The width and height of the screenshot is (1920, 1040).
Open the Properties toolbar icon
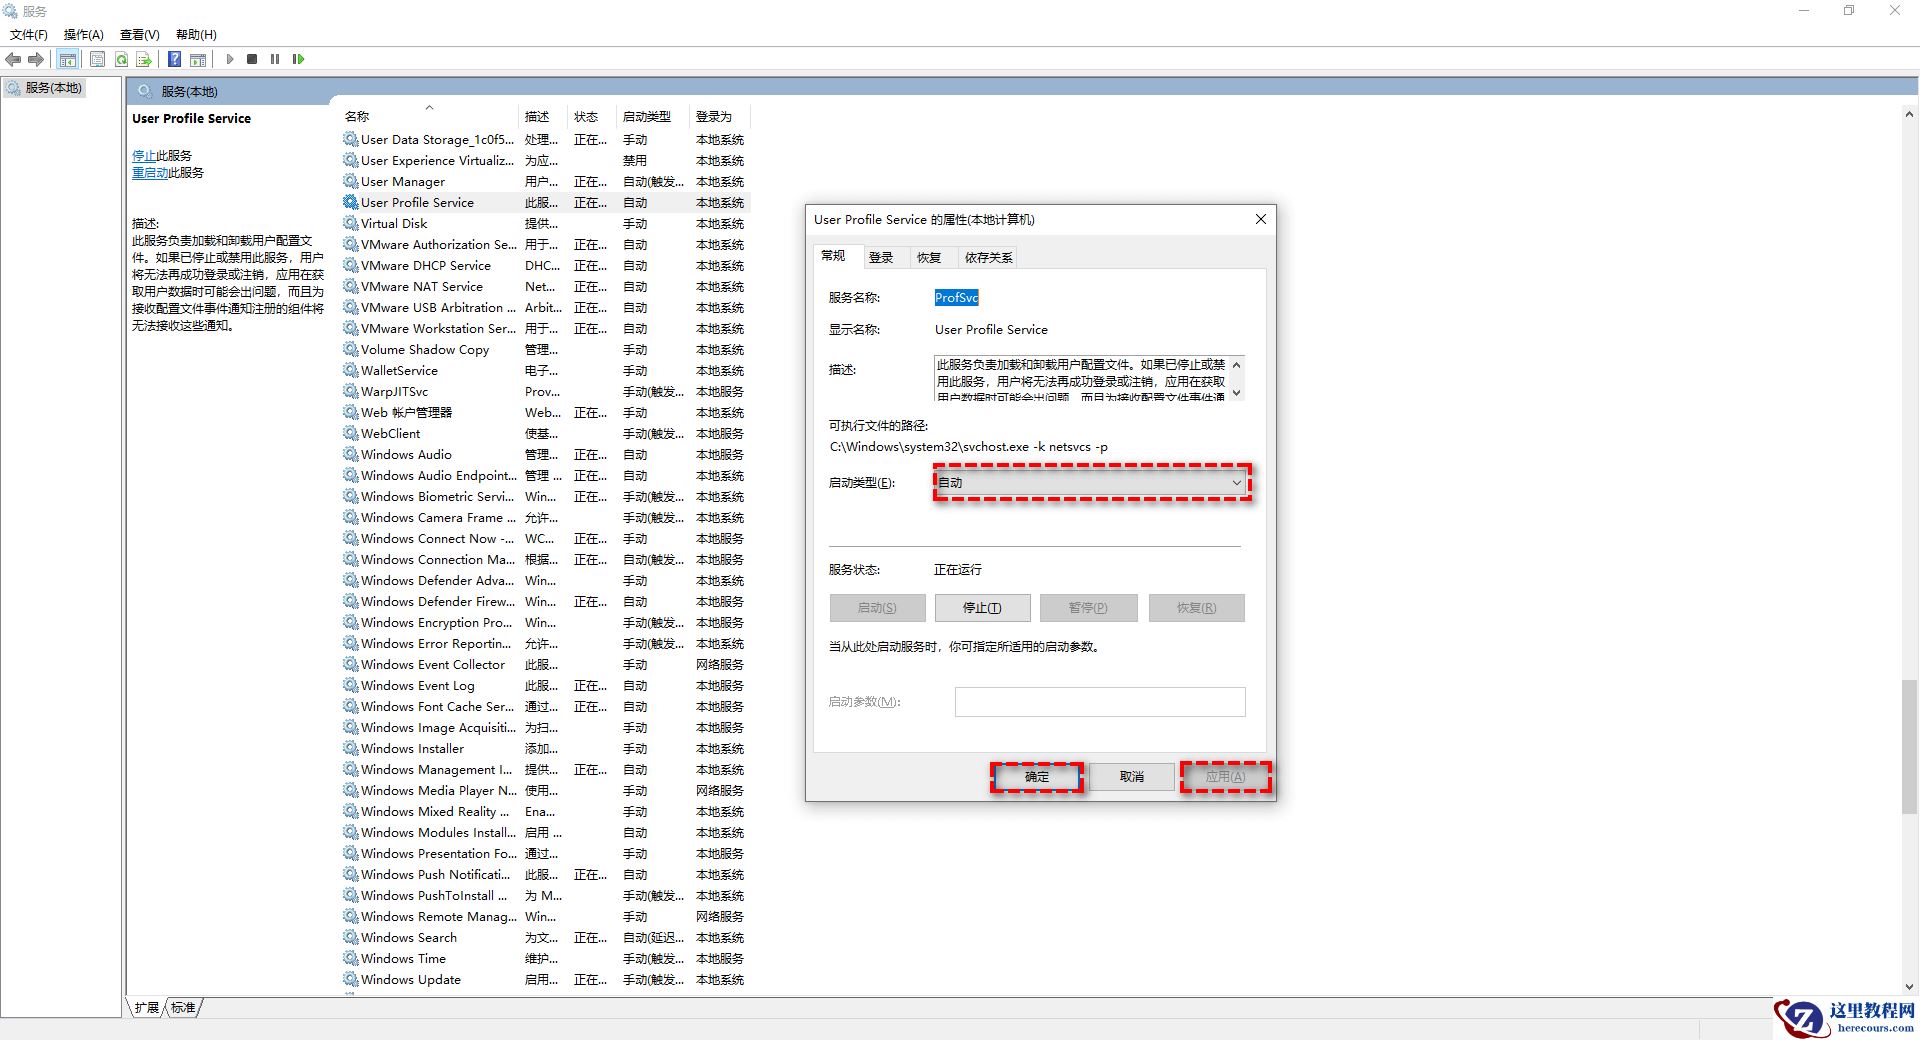click(x=97, y=60)
